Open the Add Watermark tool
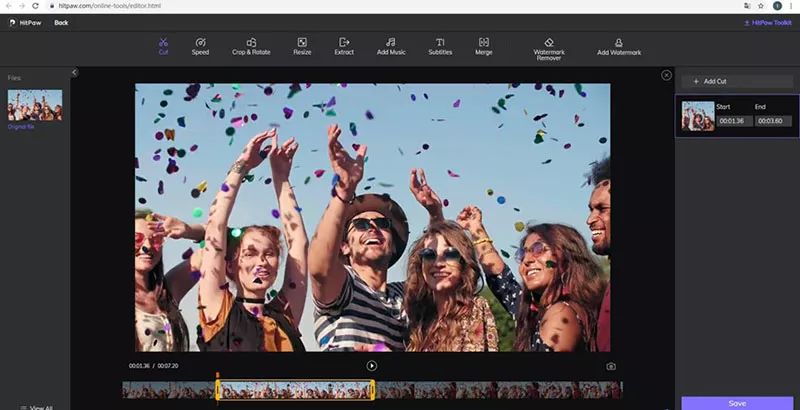 coord(619,46)
